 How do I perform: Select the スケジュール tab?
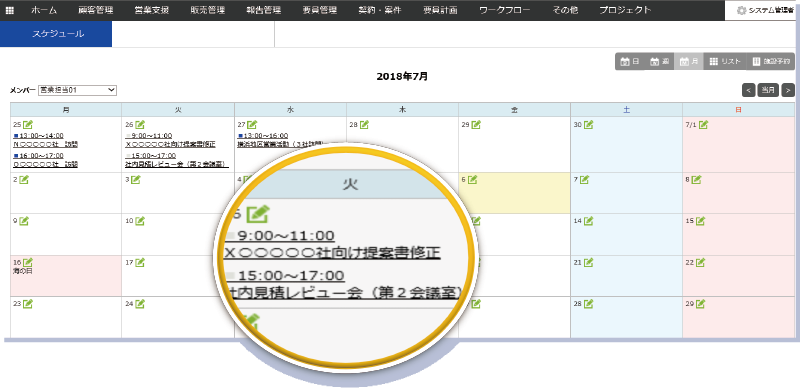click(x=56, y=34)
